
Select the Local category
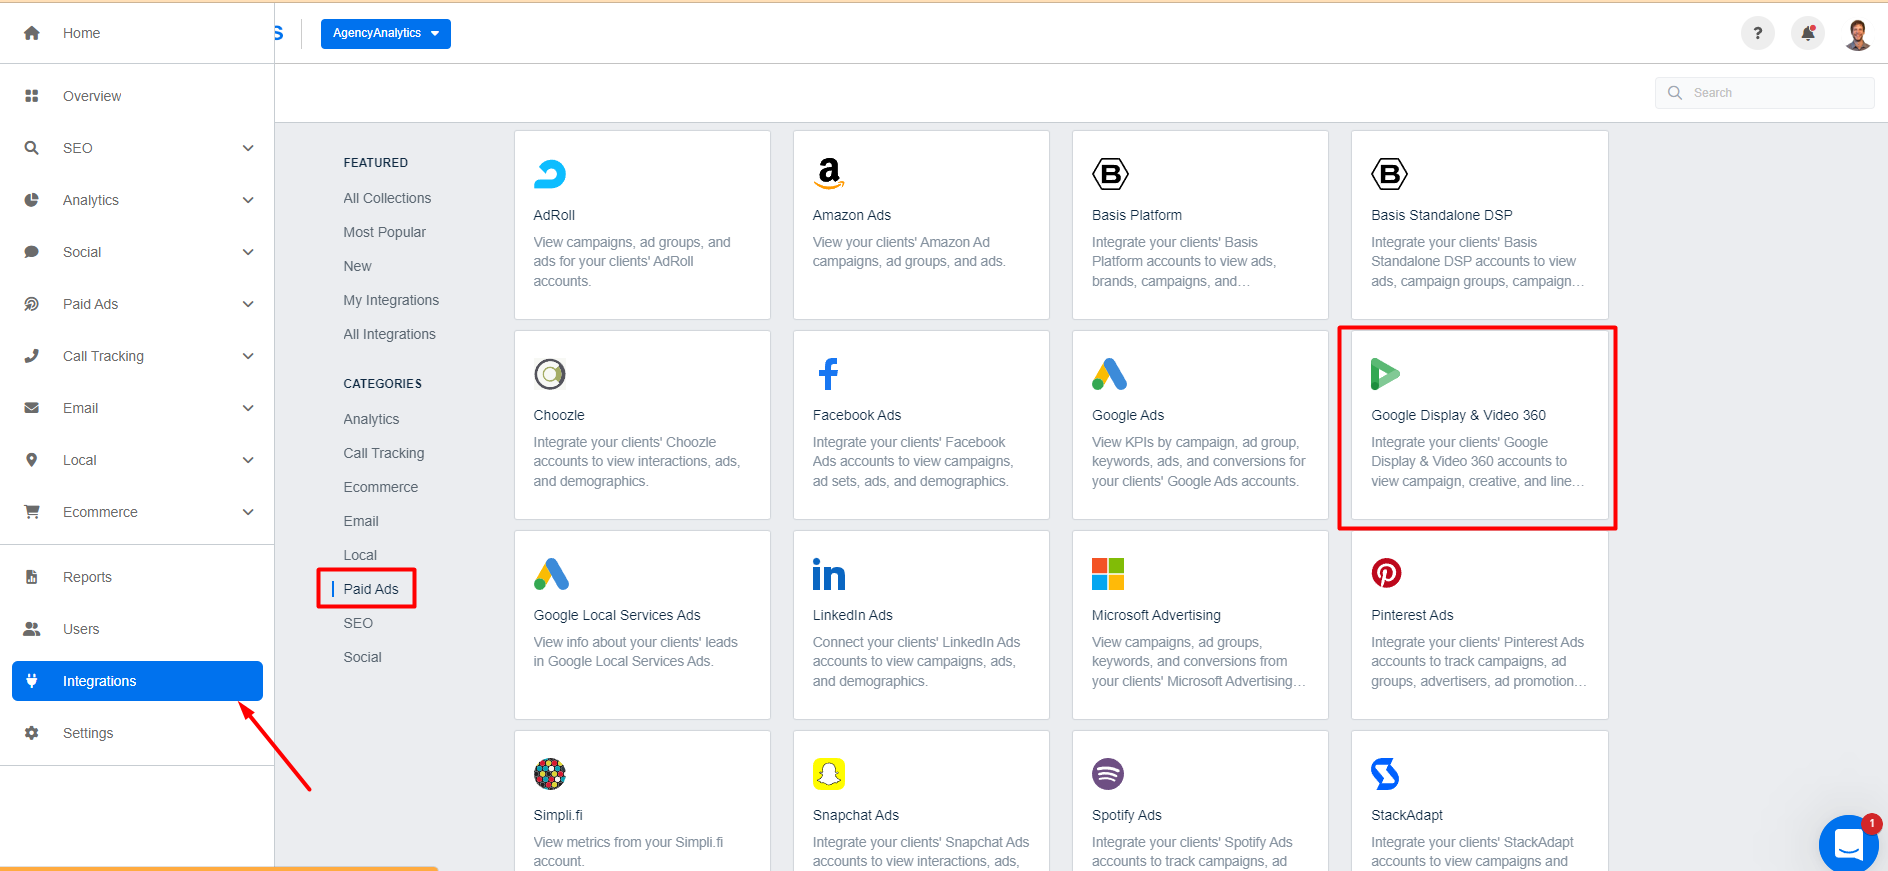pyautogui.click(x=360, y=555)
